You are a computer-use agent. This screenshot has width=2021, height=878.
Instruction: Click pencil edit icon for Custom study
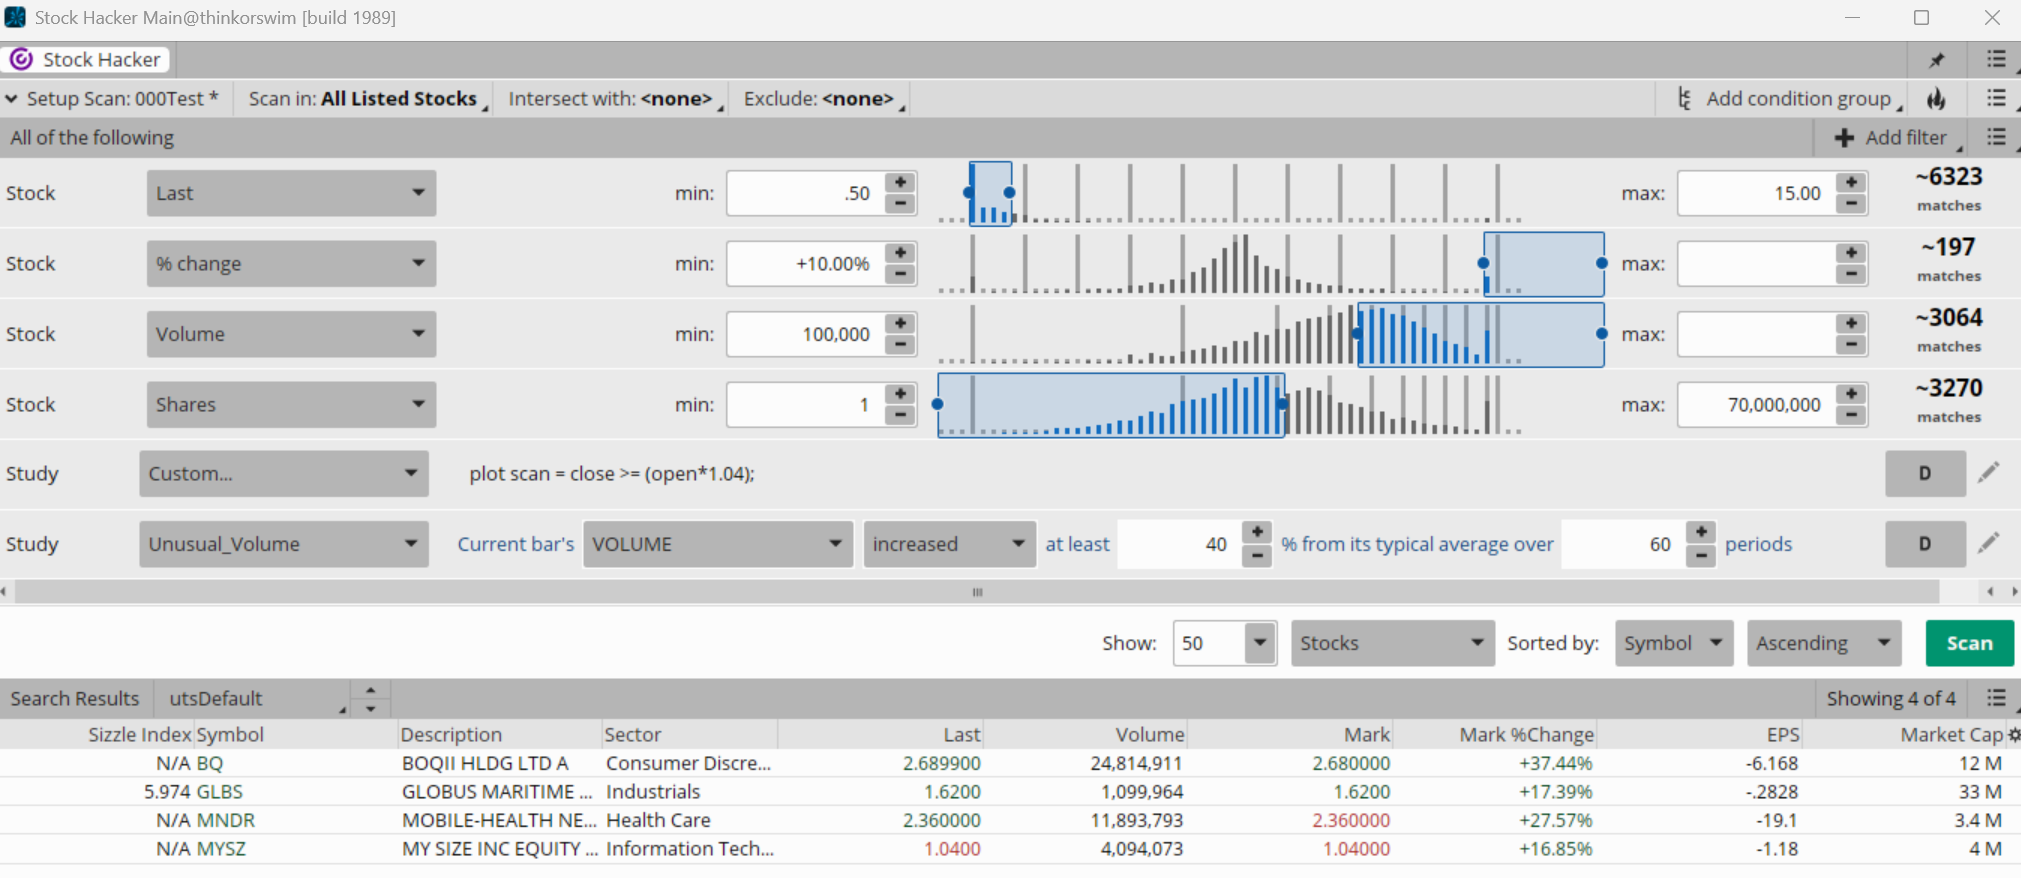pyautogui.click(x=1989, y=473)
